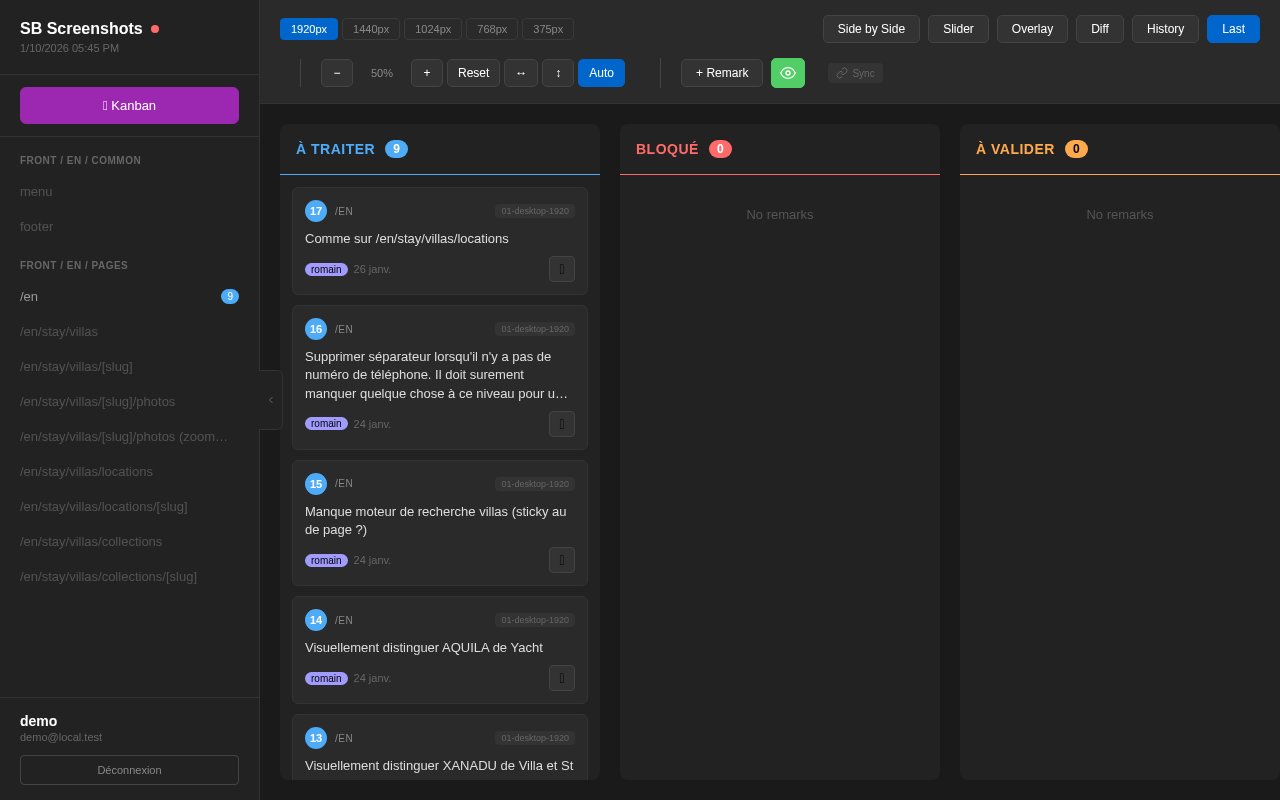Select /en/stay/villas/[slug] page
Screen dimensions: 1280x800
click(129, 366)
